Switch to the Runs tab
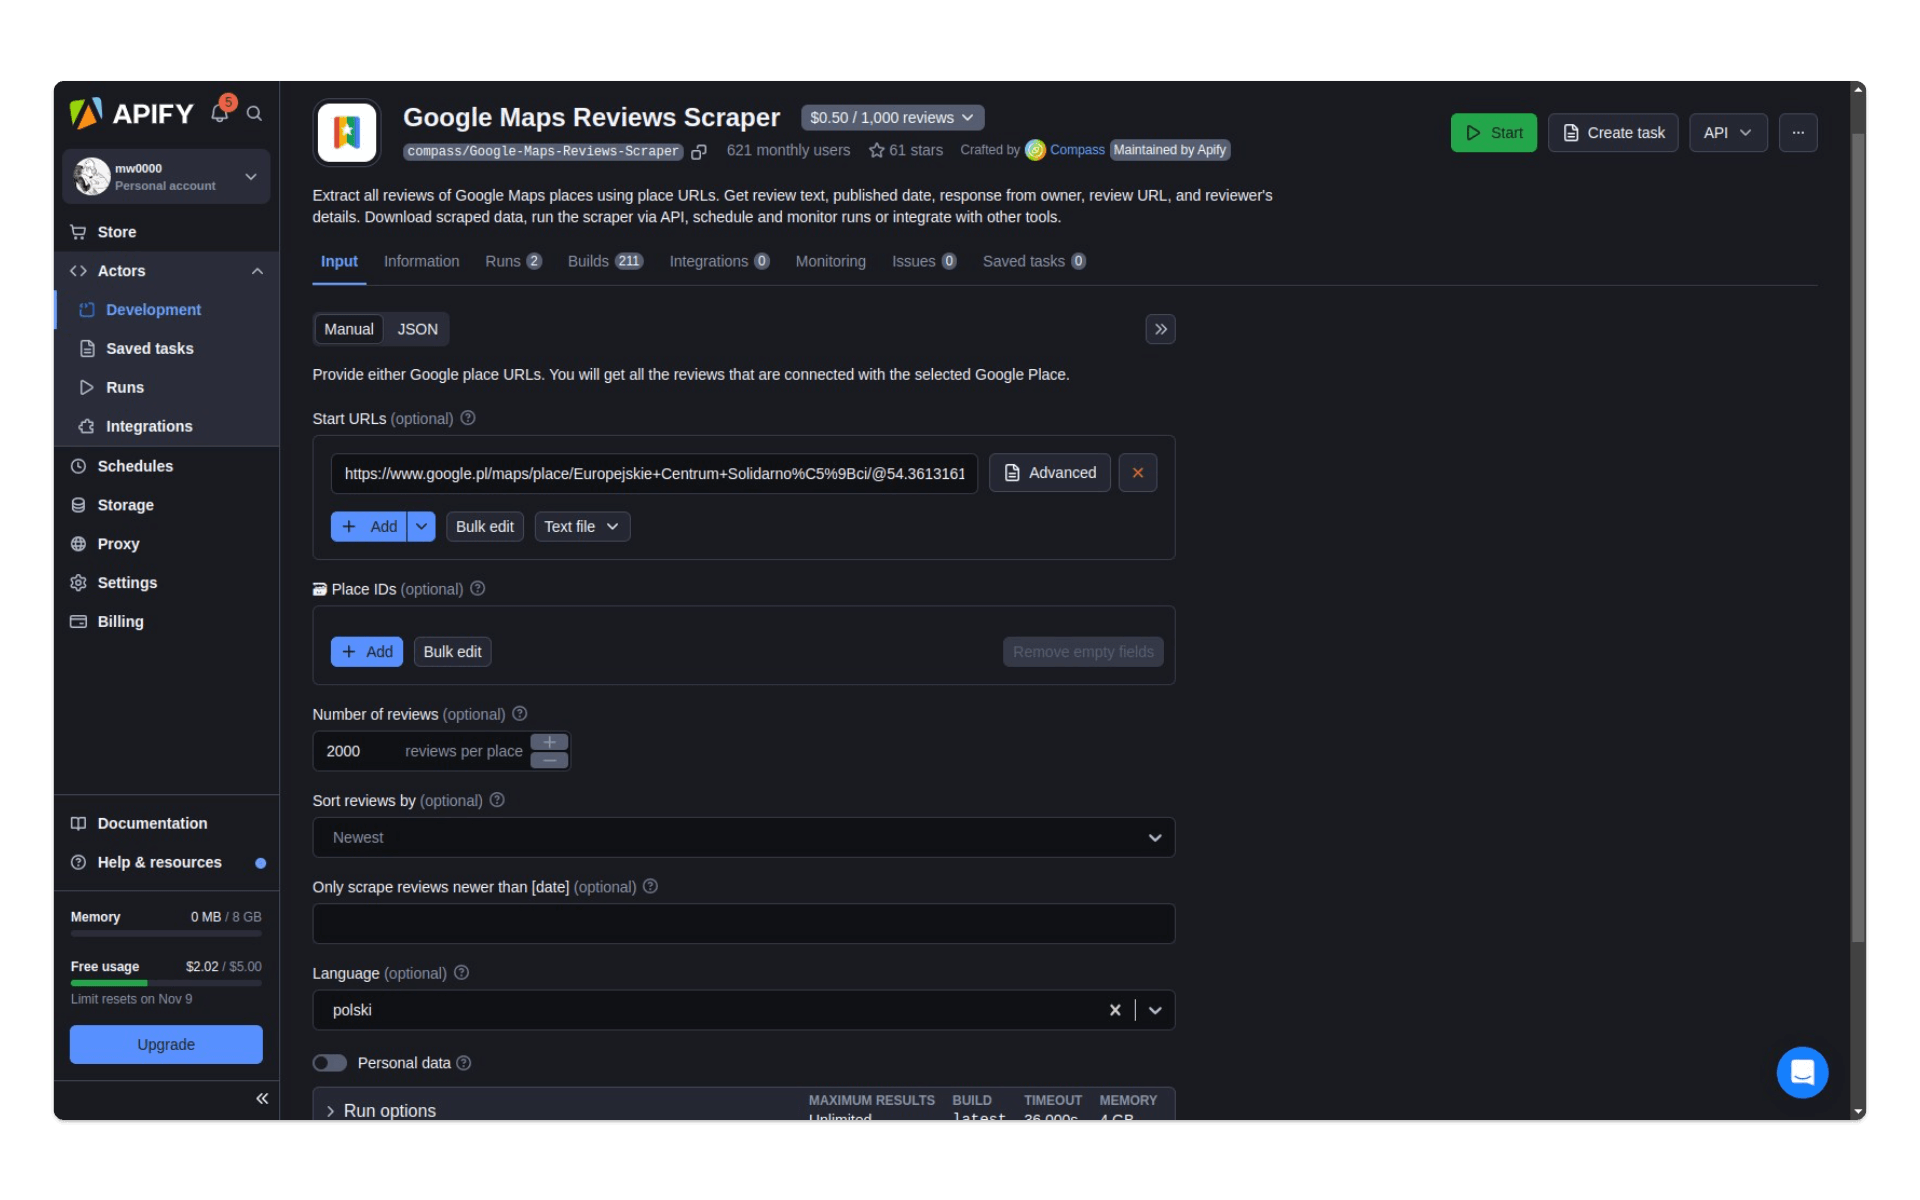This screenshot has height=1200, width=1920. (x=513, y=261)
